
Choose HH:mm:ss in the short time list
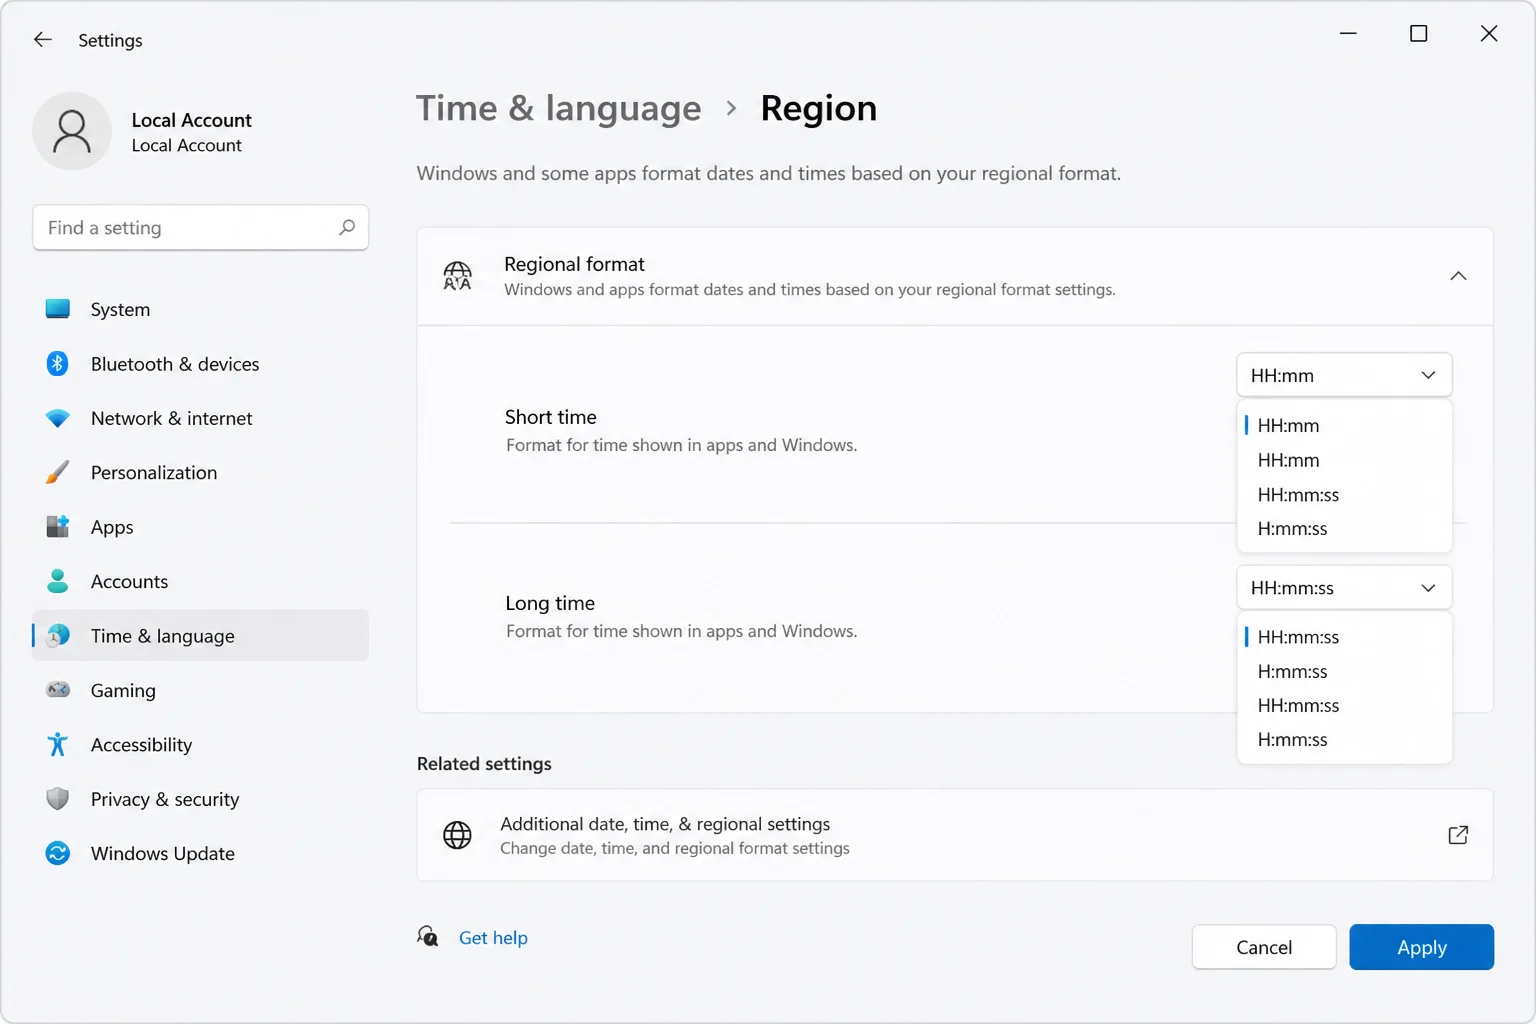(1344, 494)
